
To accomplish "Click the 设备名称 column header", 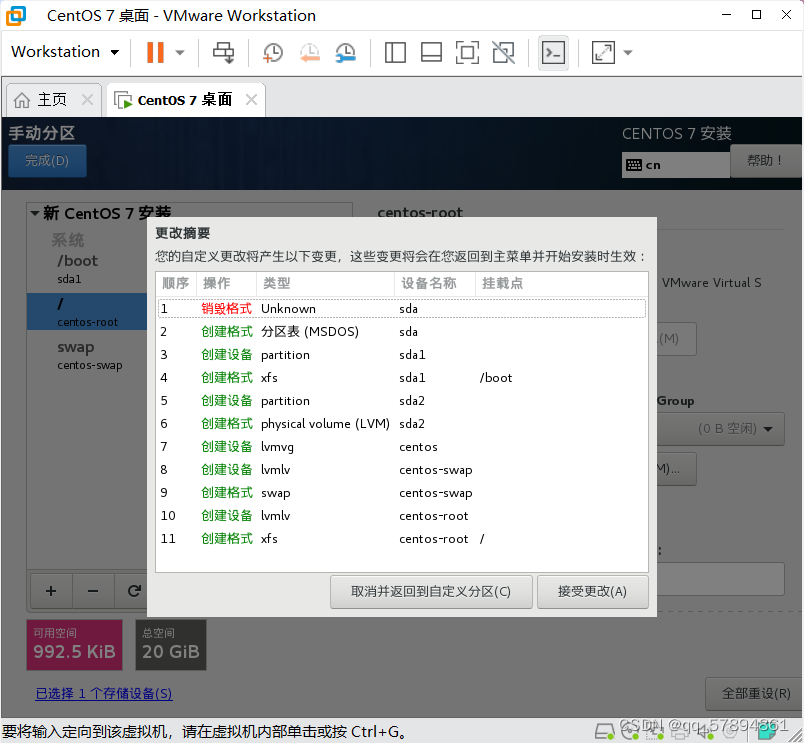I will coord(435,283).
